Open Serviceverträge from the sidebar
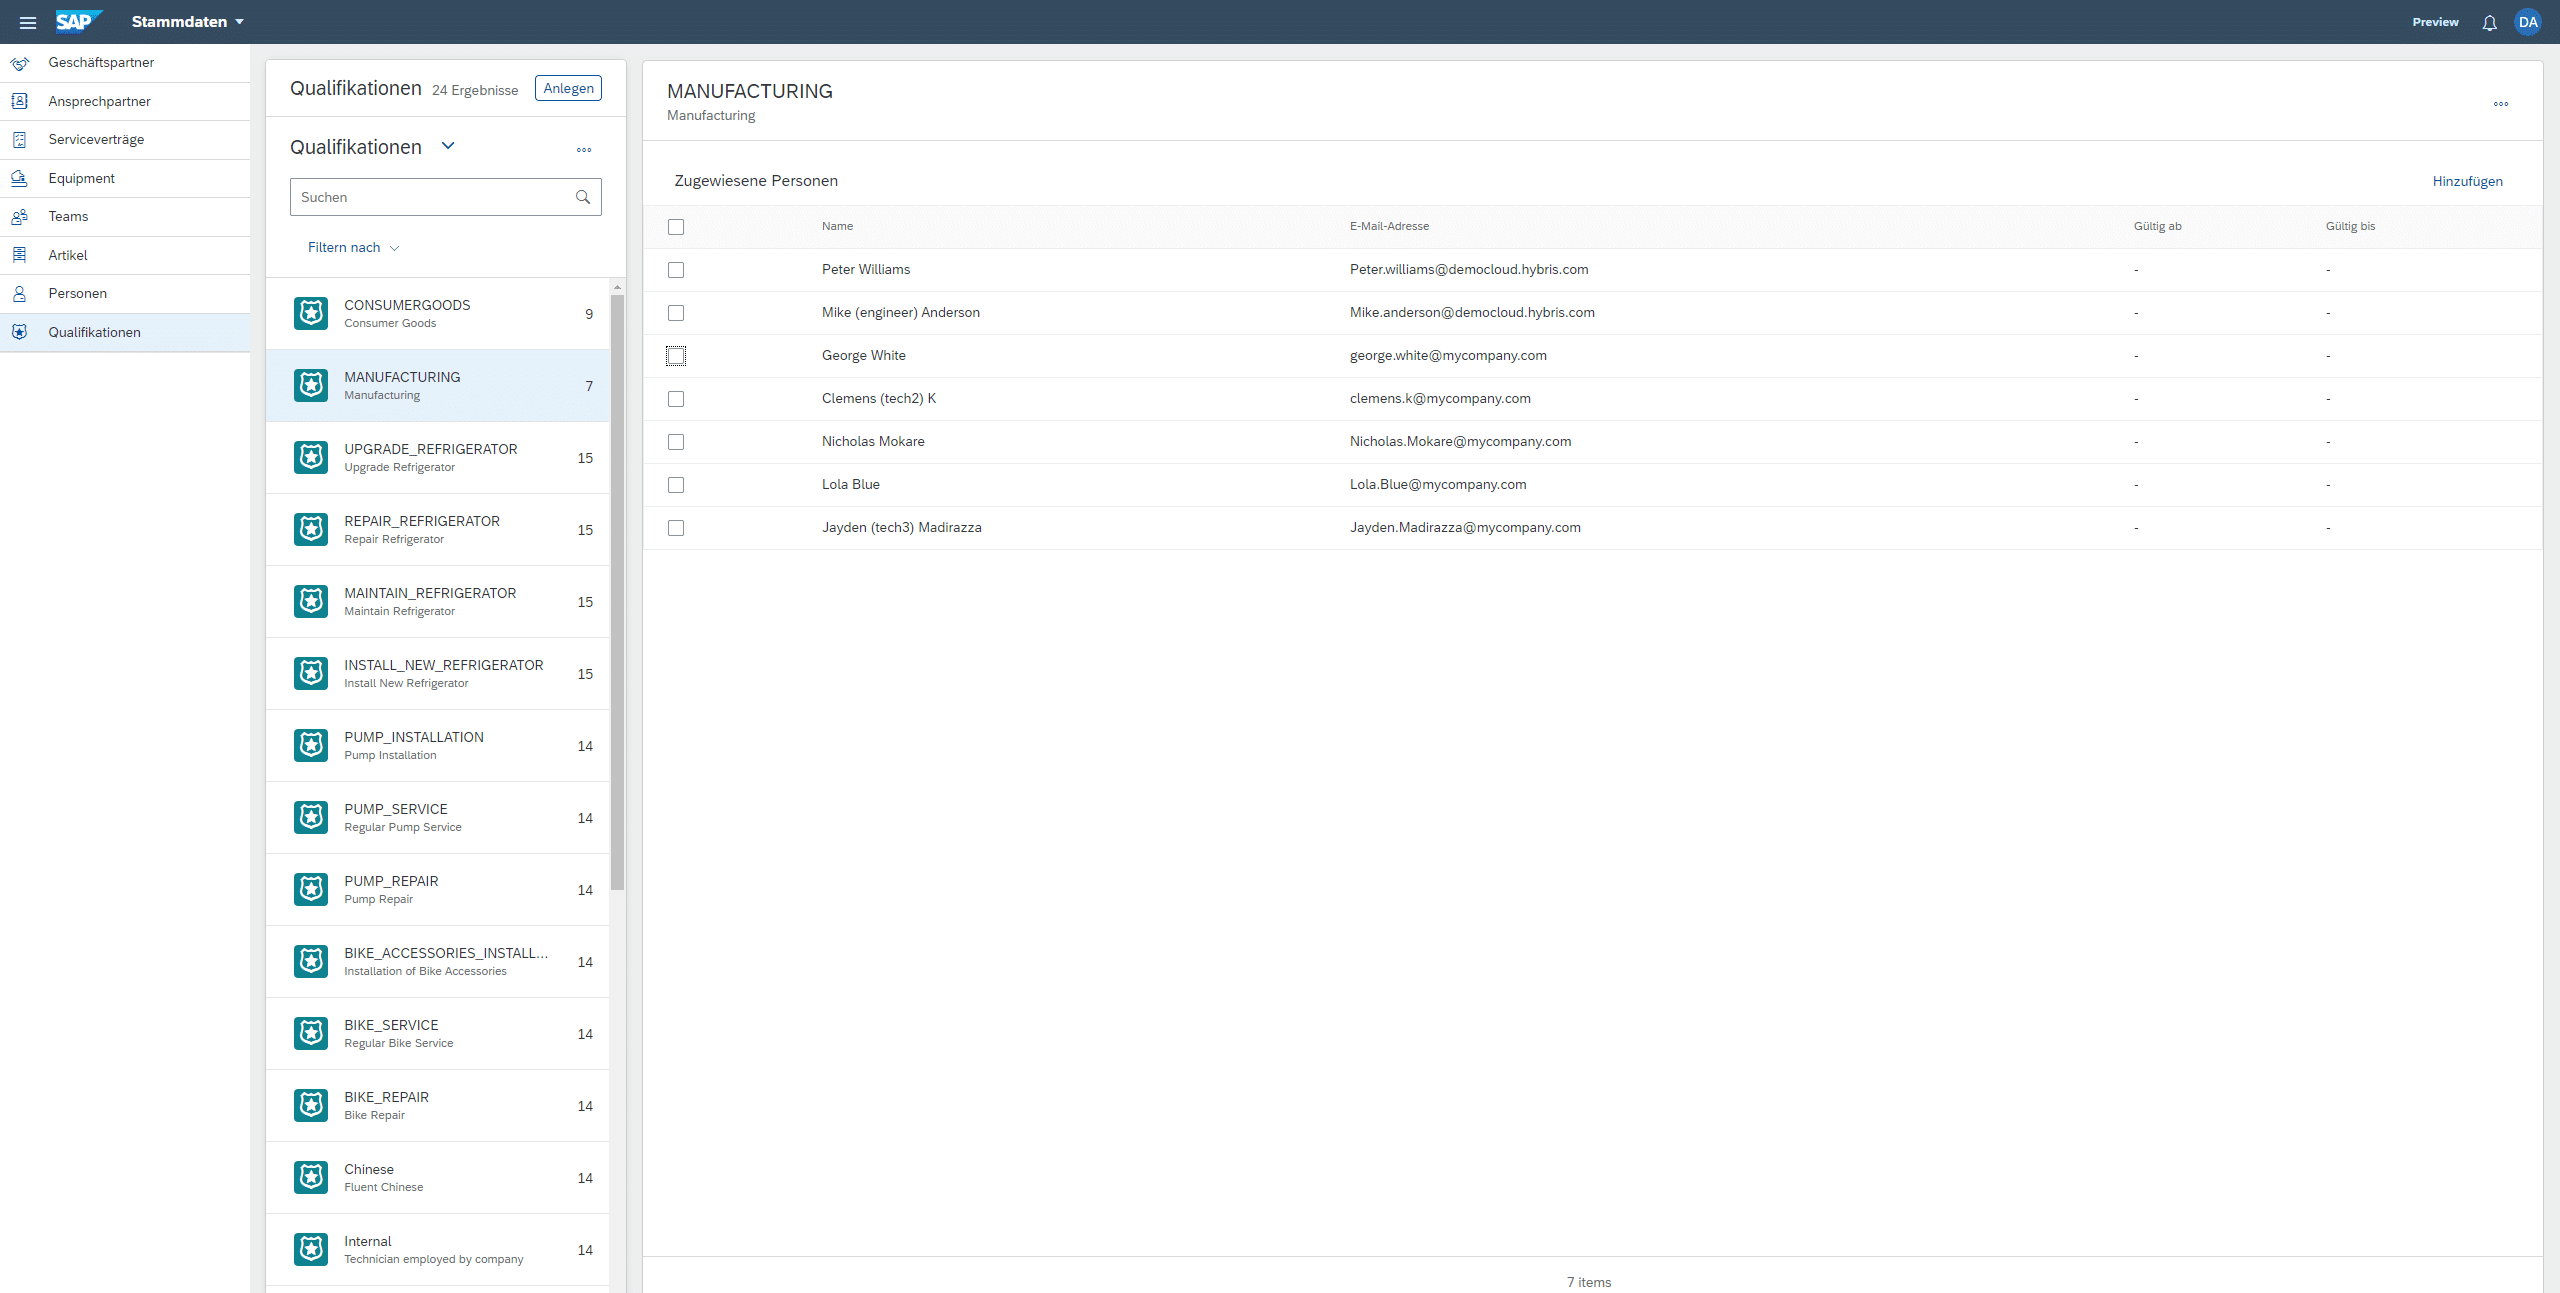2560x1293 pixels. 96,139
